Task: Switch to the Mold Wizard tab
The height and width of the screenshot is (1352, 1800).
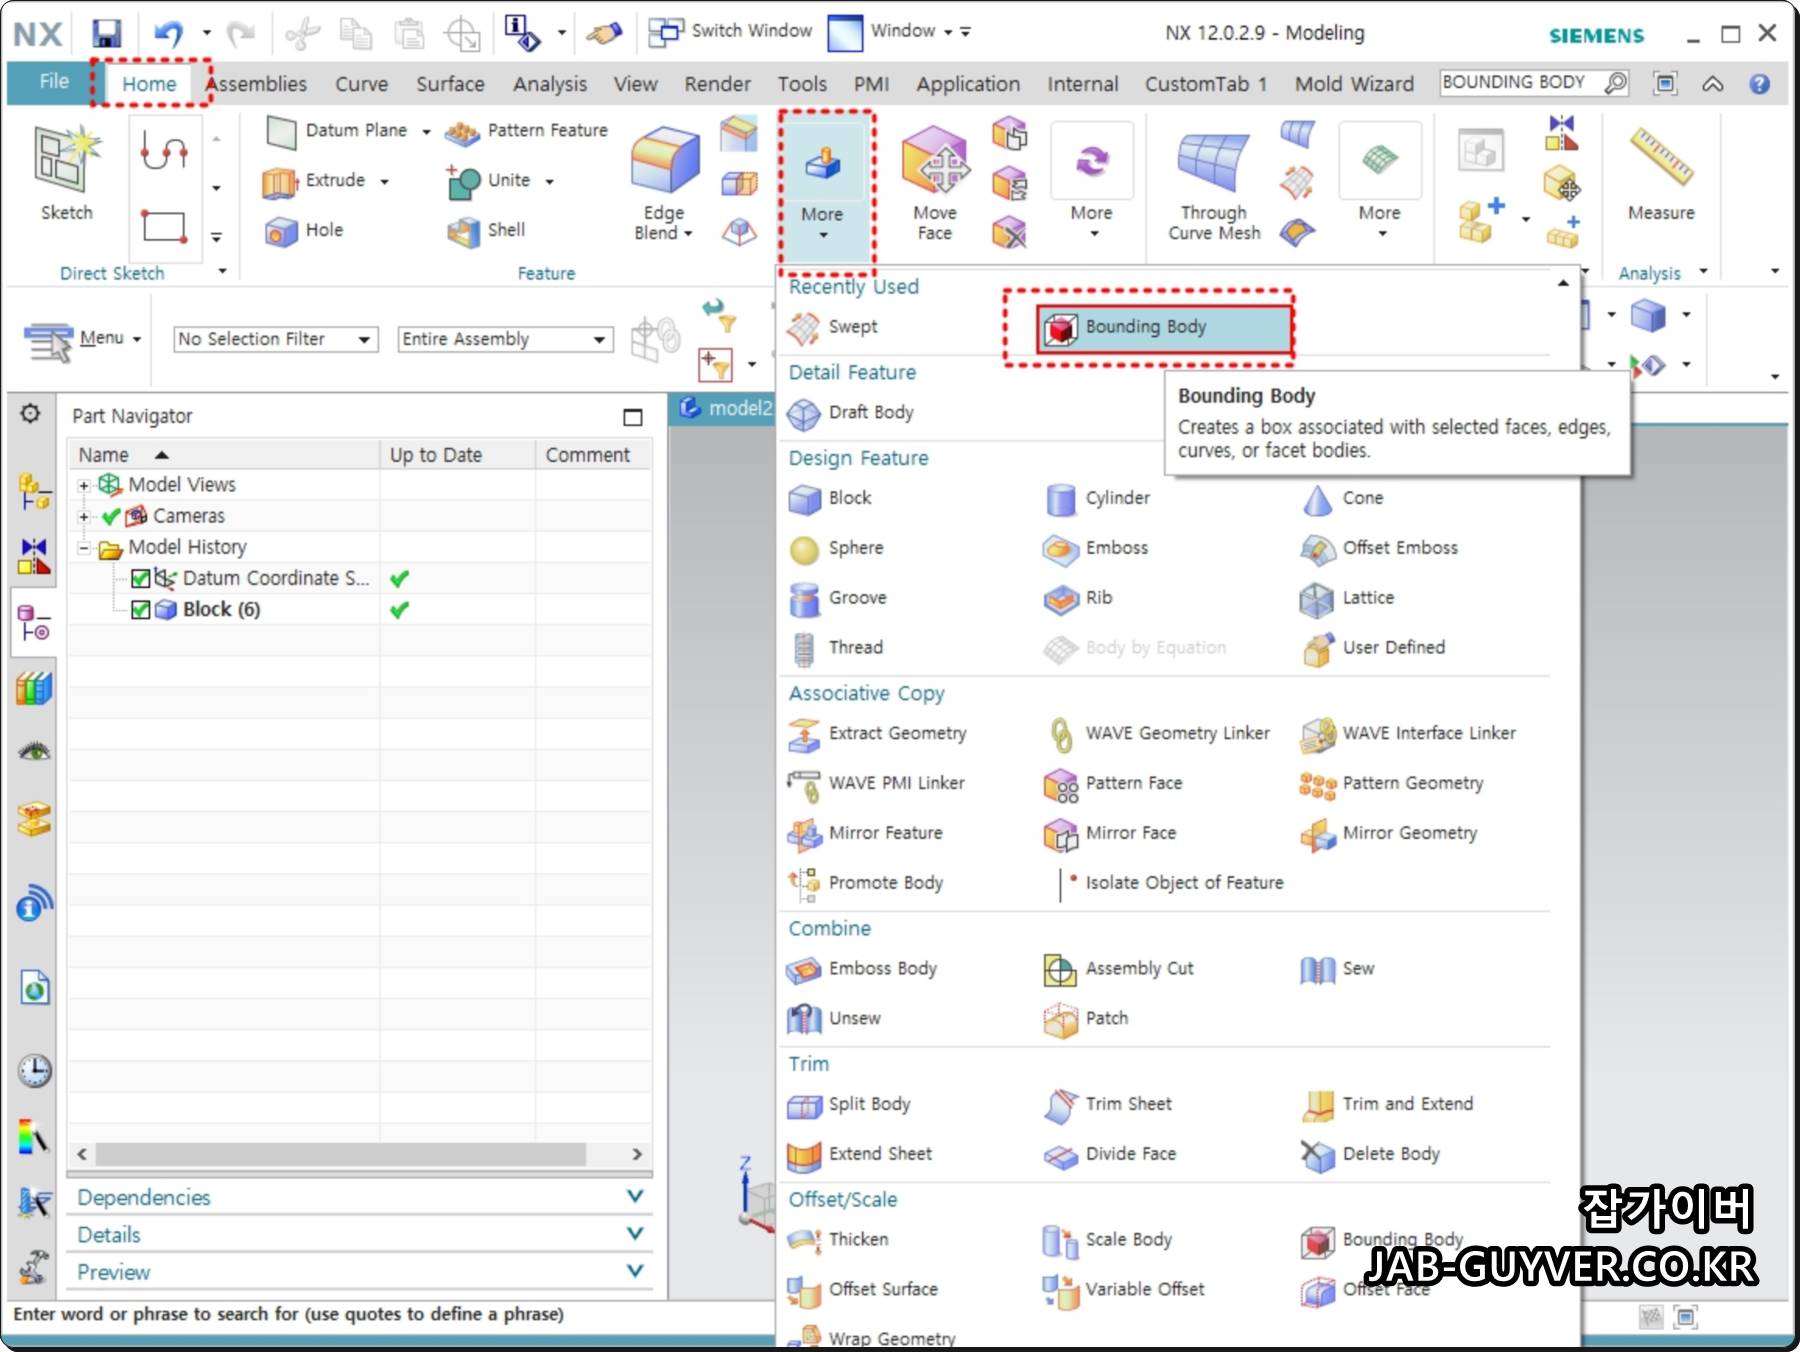Action: [1354, 84]
